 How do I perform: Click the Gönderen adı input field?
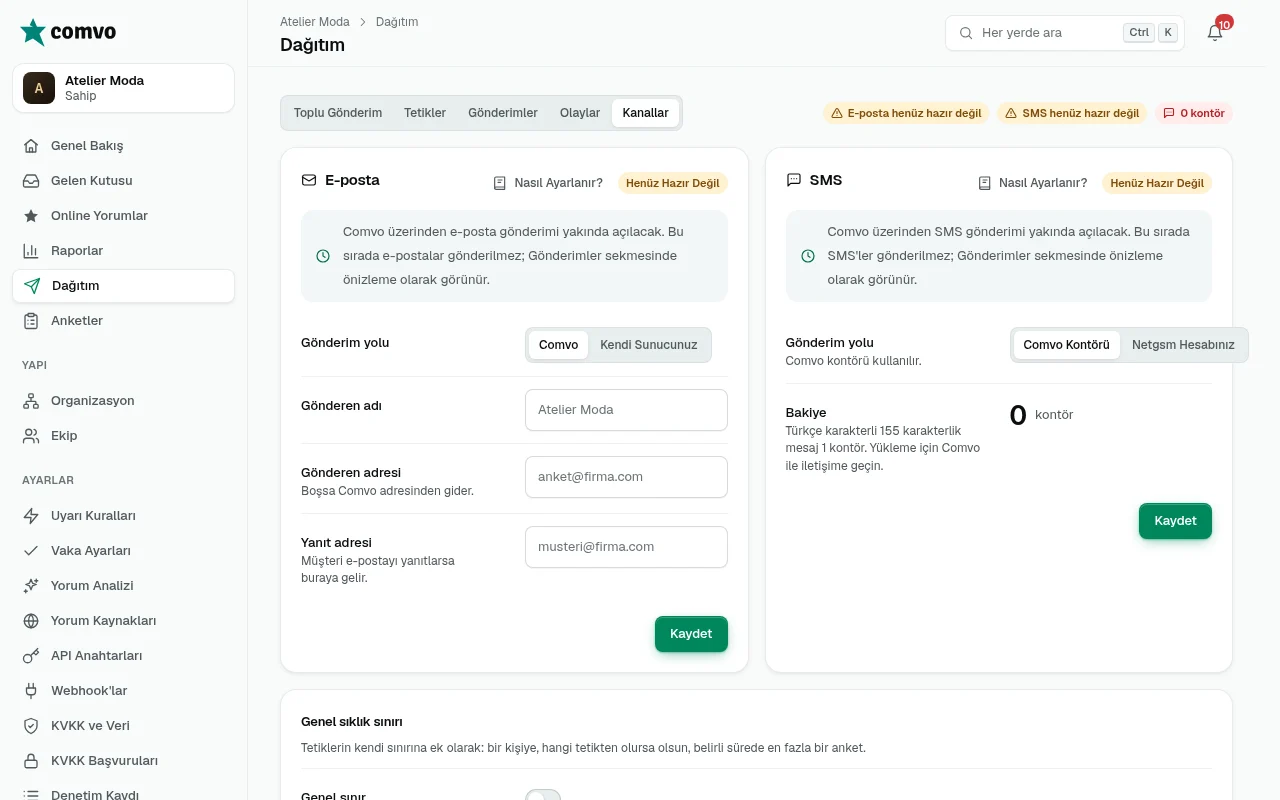tap(626, 410)
